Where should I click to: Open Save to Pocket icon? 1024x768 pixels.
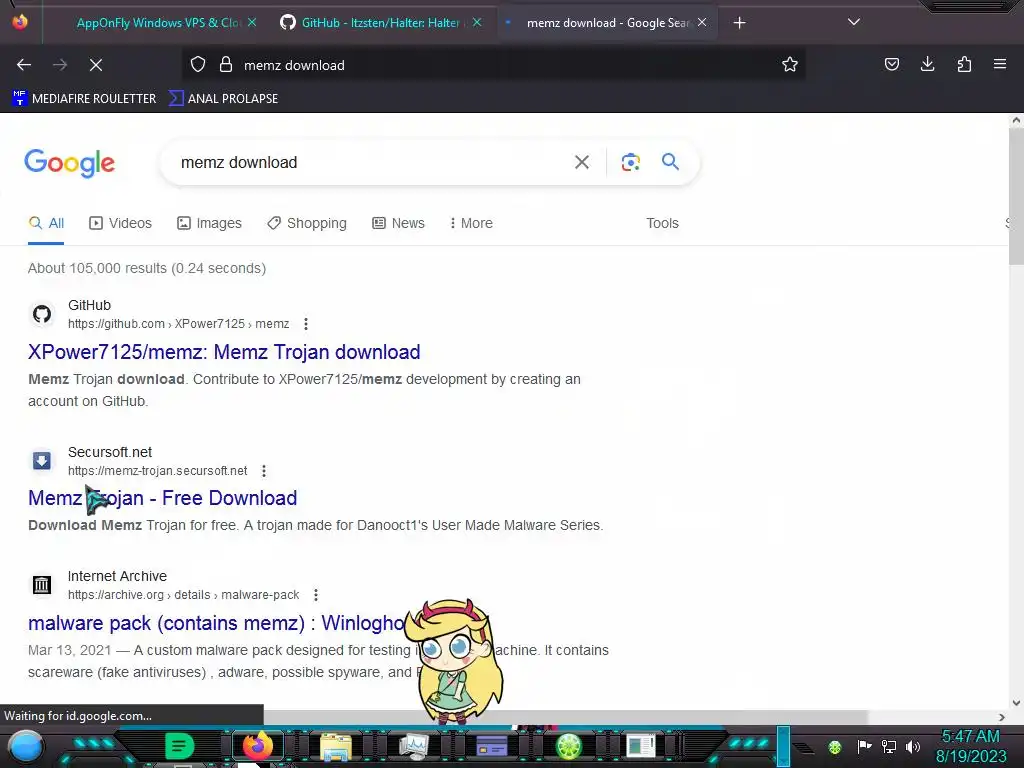point(892,64)
